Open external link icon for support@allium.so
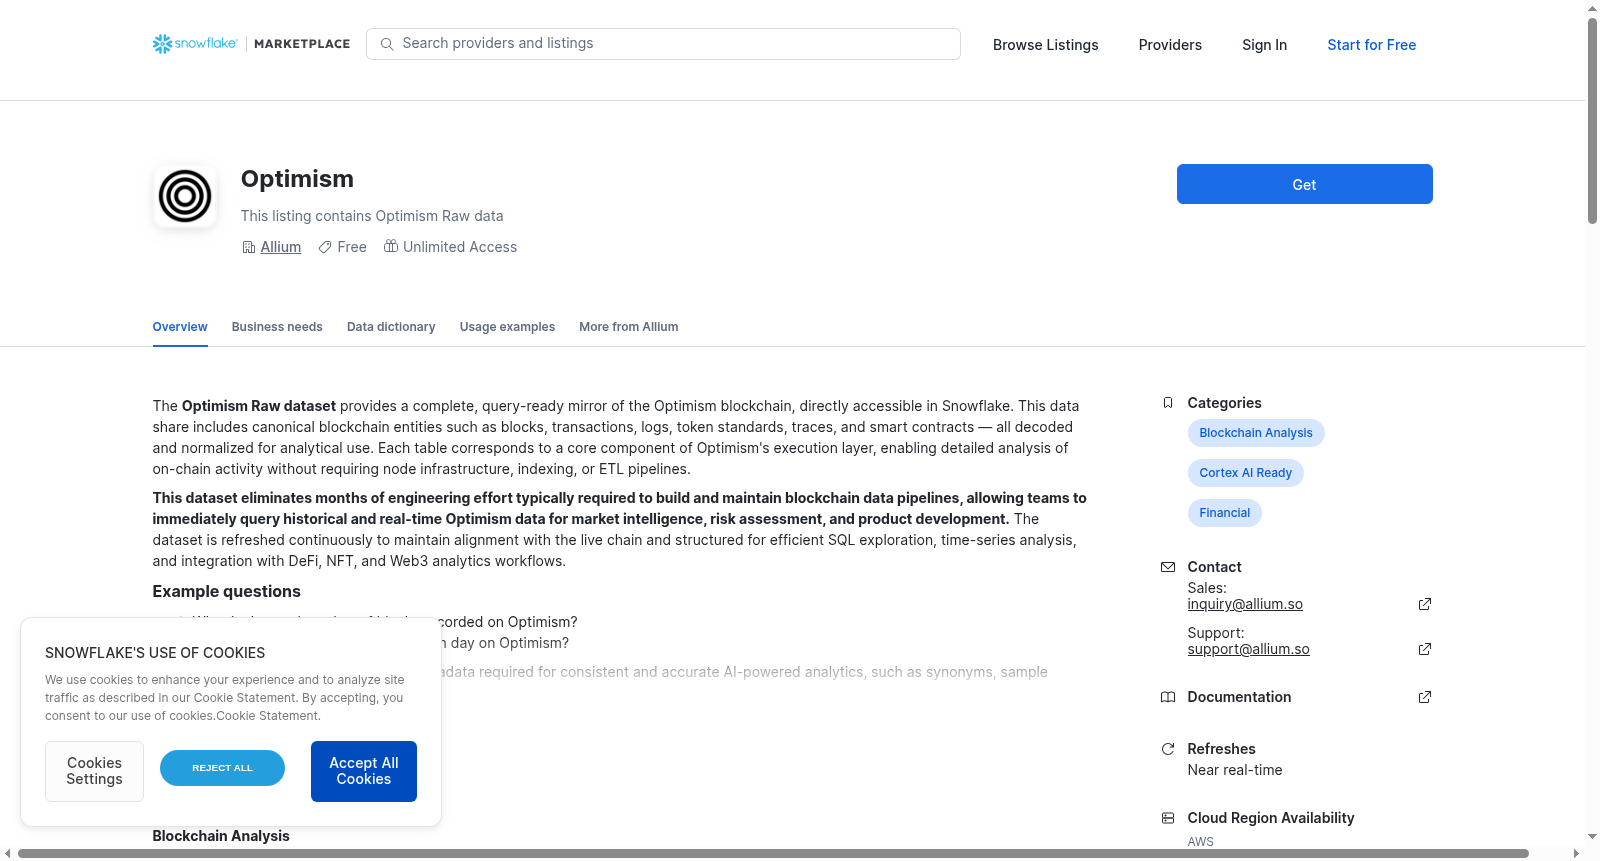 (x=1425, y=649)
